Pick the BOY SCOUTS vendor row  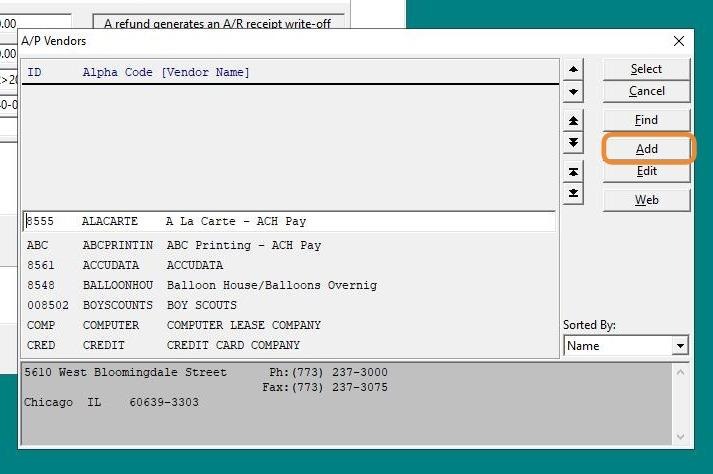[x=289, y=305]
